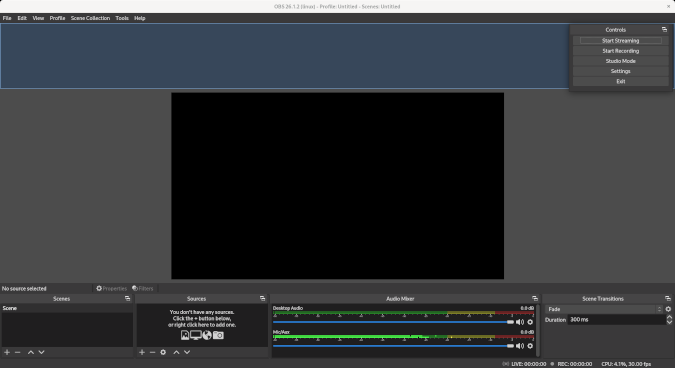
Task: Click the browser globe icon in Sources
Action: 207,335
